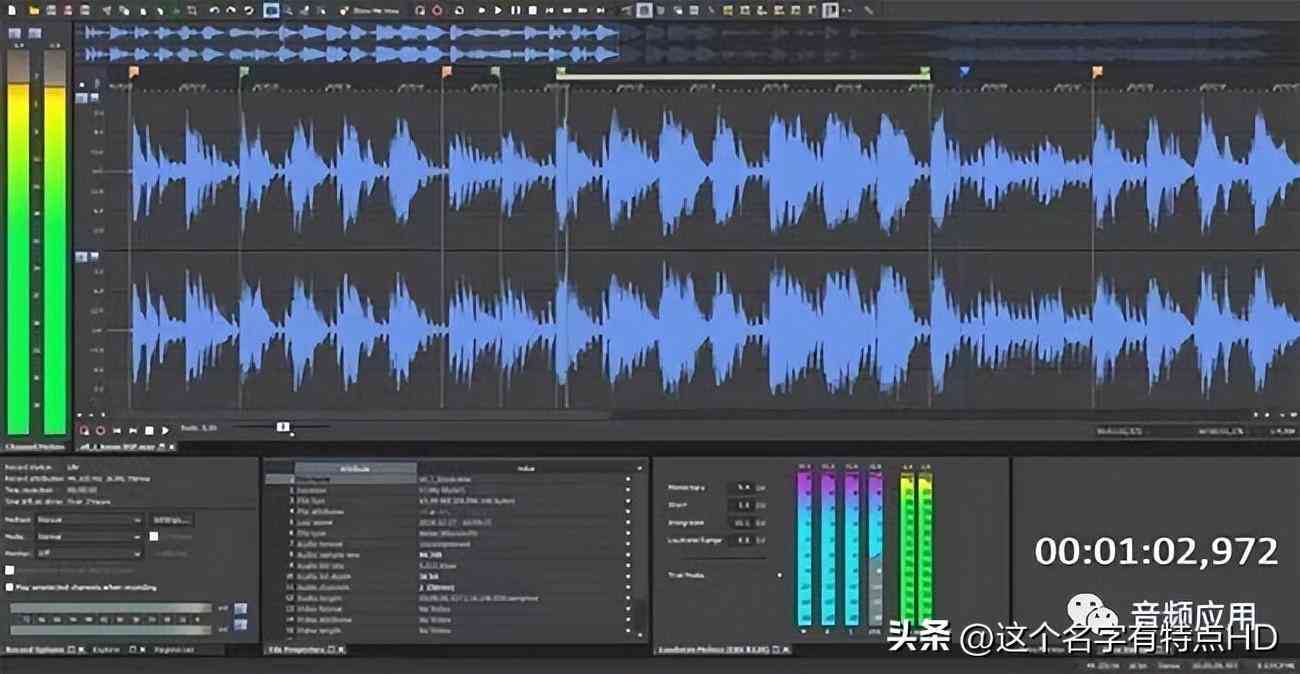Select the Audio sample rate row
Screen dimensions: 1300x674
[x=452, y=555]
